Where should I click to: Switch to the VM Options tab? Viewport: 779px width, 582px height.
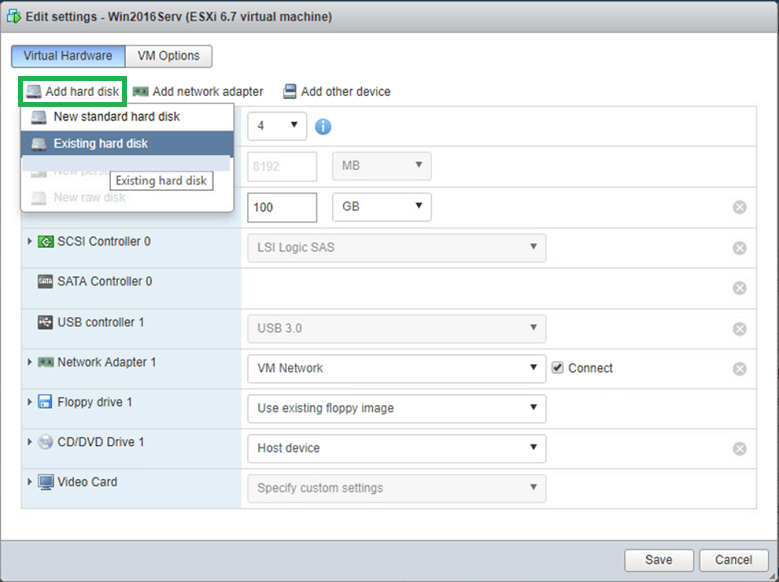pos(169,56)
